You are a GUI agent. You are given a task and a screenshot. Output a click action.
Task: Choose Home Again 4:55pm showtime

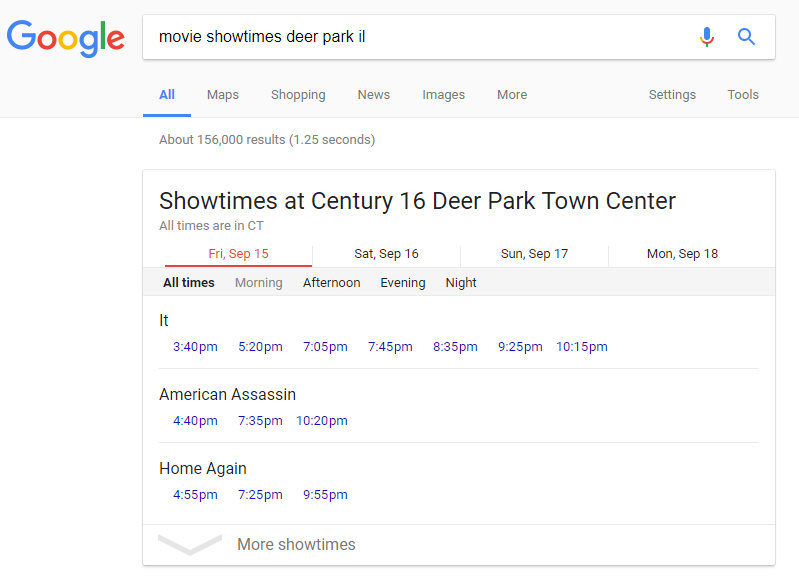tap(195, 495)
